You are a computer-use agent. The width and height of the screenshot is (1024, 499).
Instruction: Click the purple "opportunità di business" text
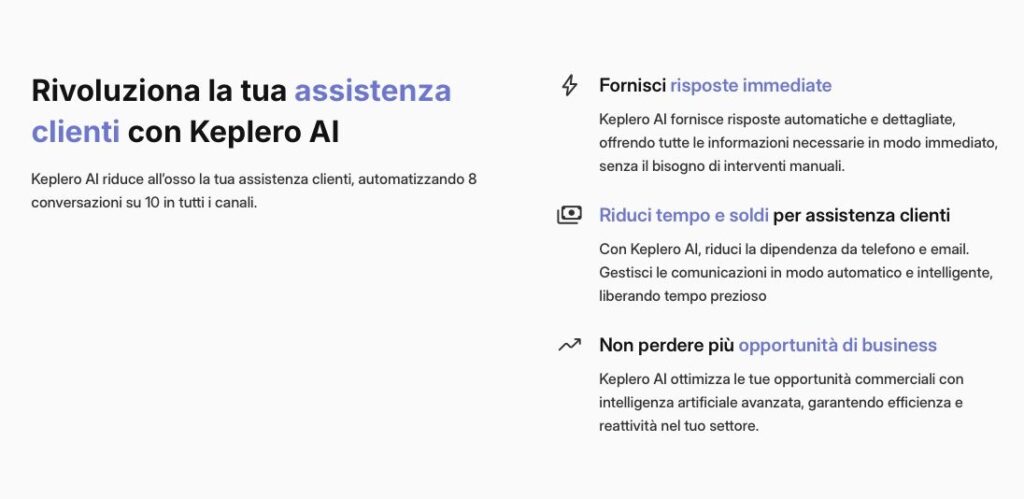tap(837, 345)
